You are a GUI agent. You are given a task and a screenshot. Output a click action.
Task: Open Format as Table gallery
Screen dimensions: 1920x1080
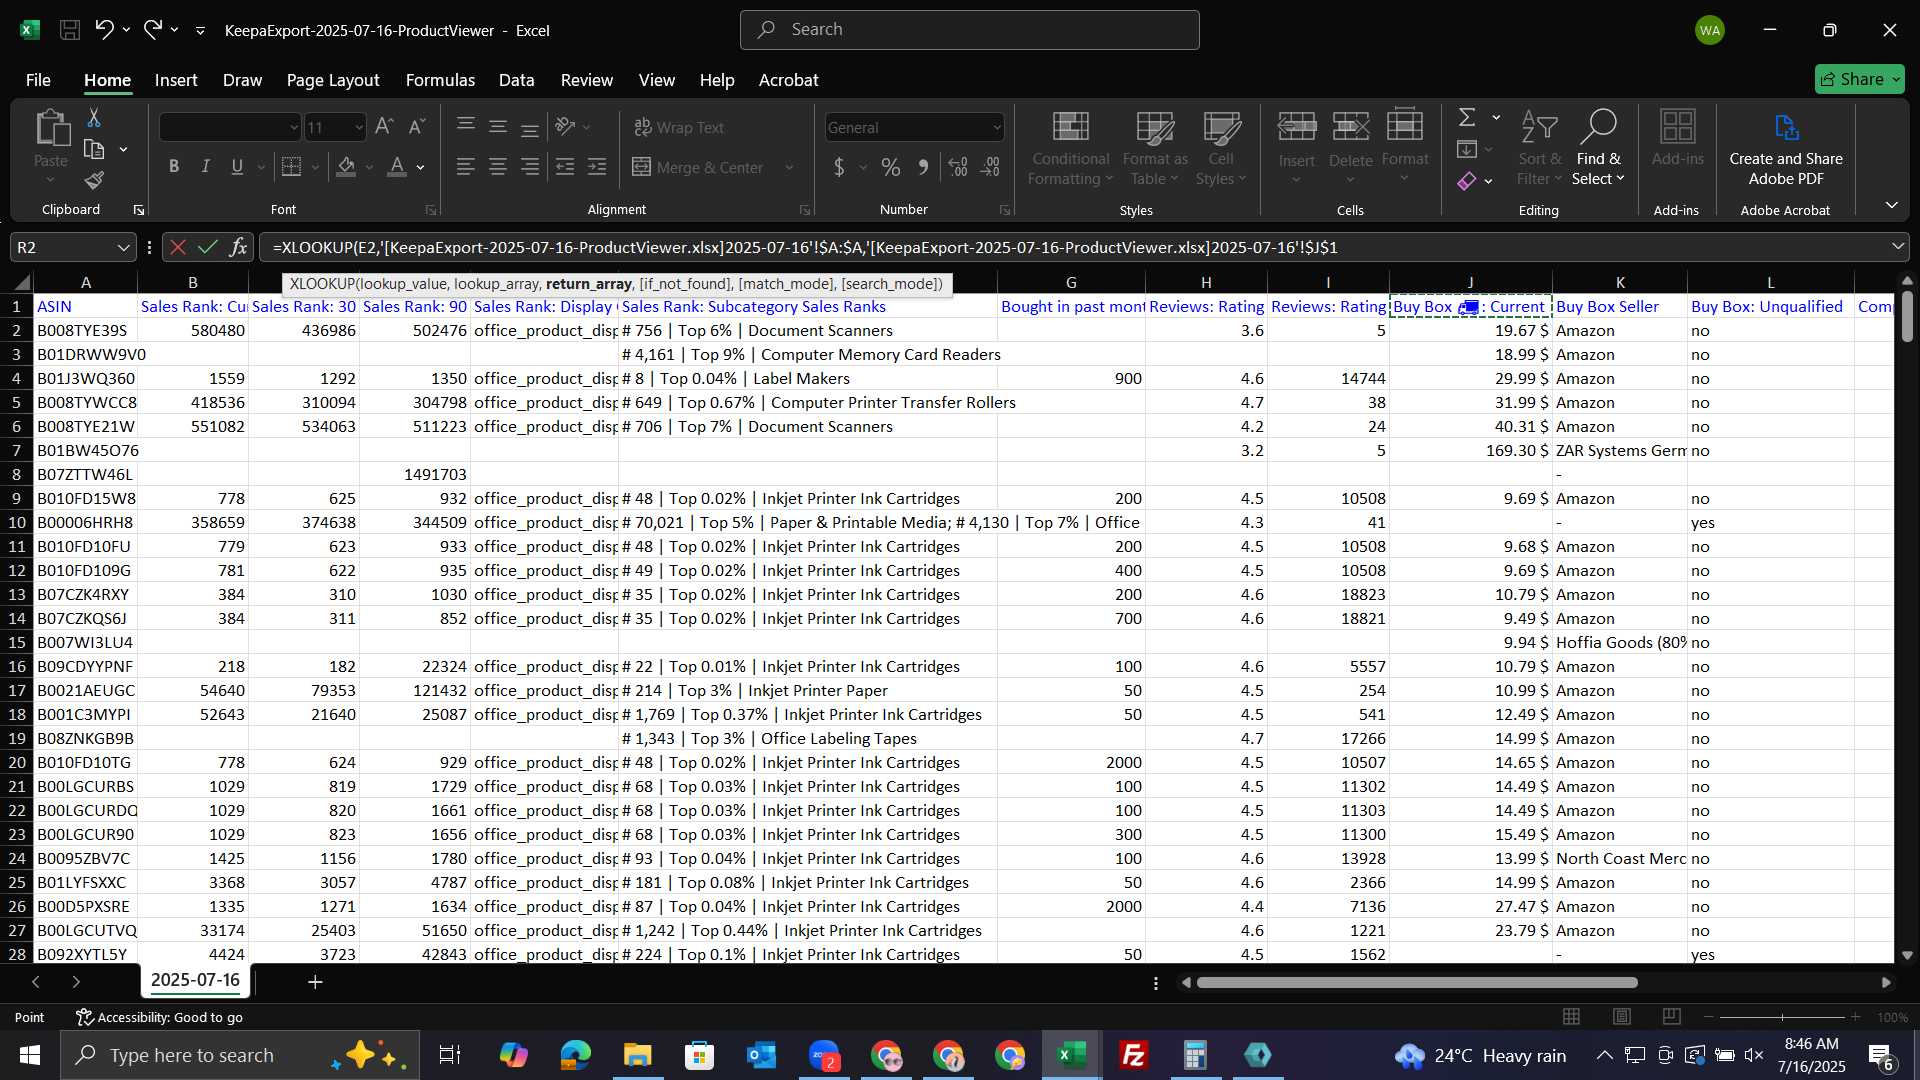point(1154,148)
